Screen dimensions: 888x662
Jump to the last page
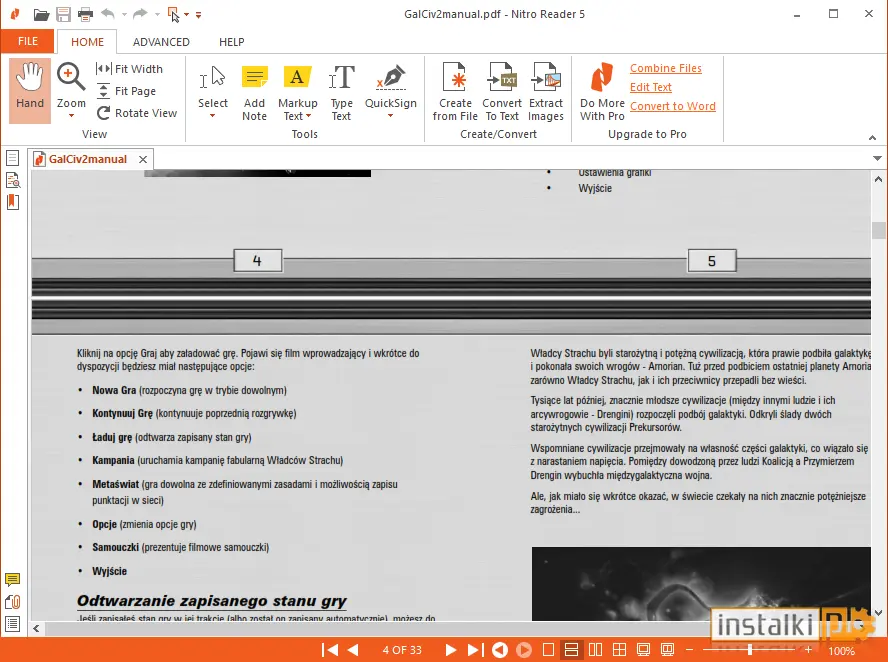pos(475,650)
